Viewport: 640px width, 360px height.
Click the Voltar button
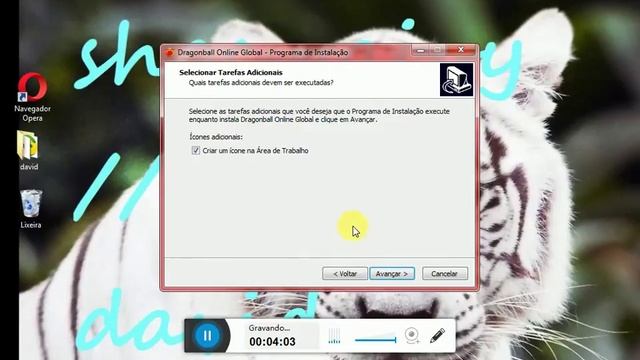[x=345, y=273]
